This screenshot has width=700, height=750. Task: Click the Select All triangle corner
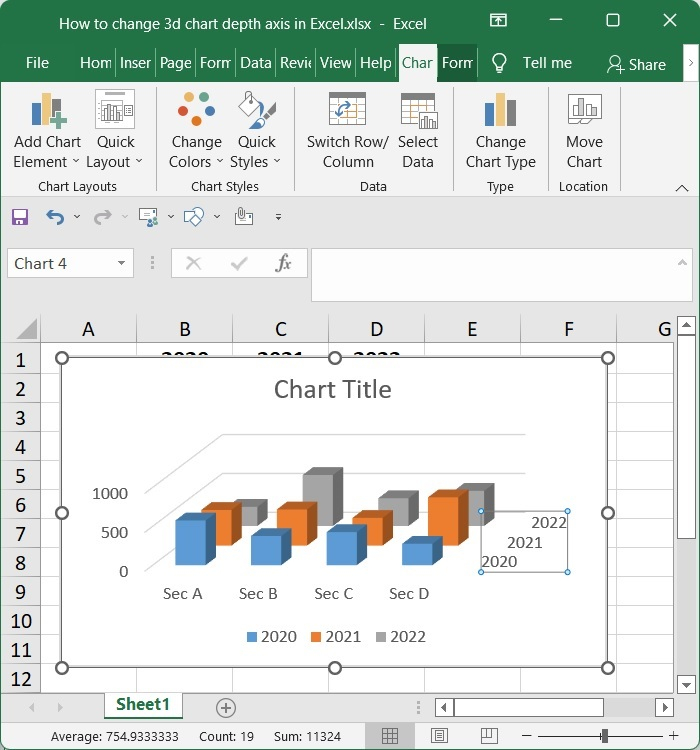(x=26, y=329)
